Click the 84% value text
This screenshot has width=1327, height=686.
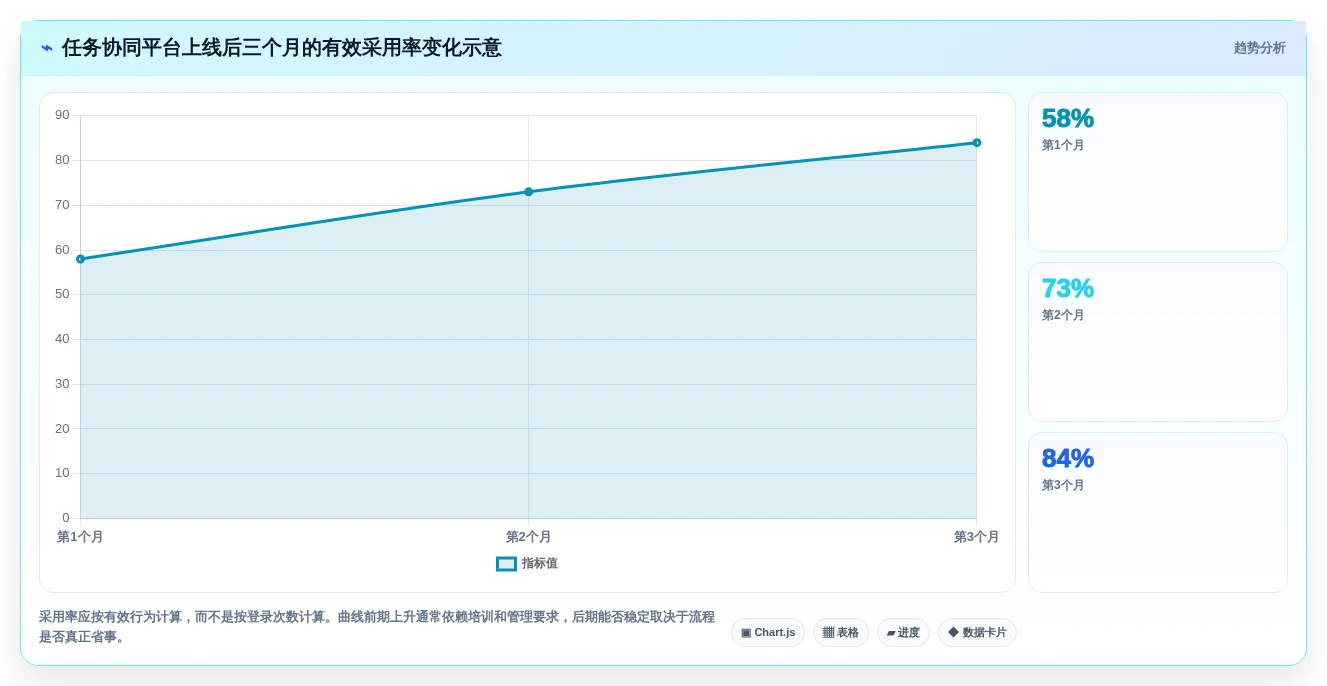point(1068,459)
